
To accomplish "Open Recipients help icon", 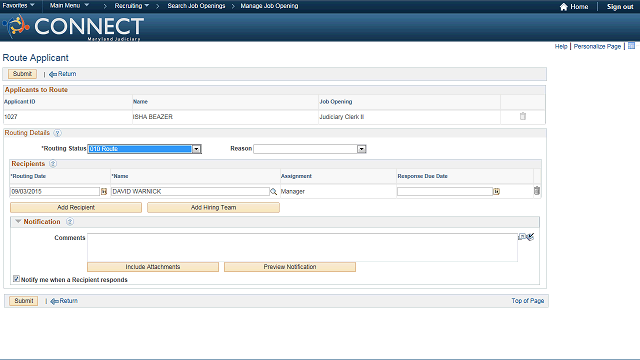I will [x=53, y=164].
